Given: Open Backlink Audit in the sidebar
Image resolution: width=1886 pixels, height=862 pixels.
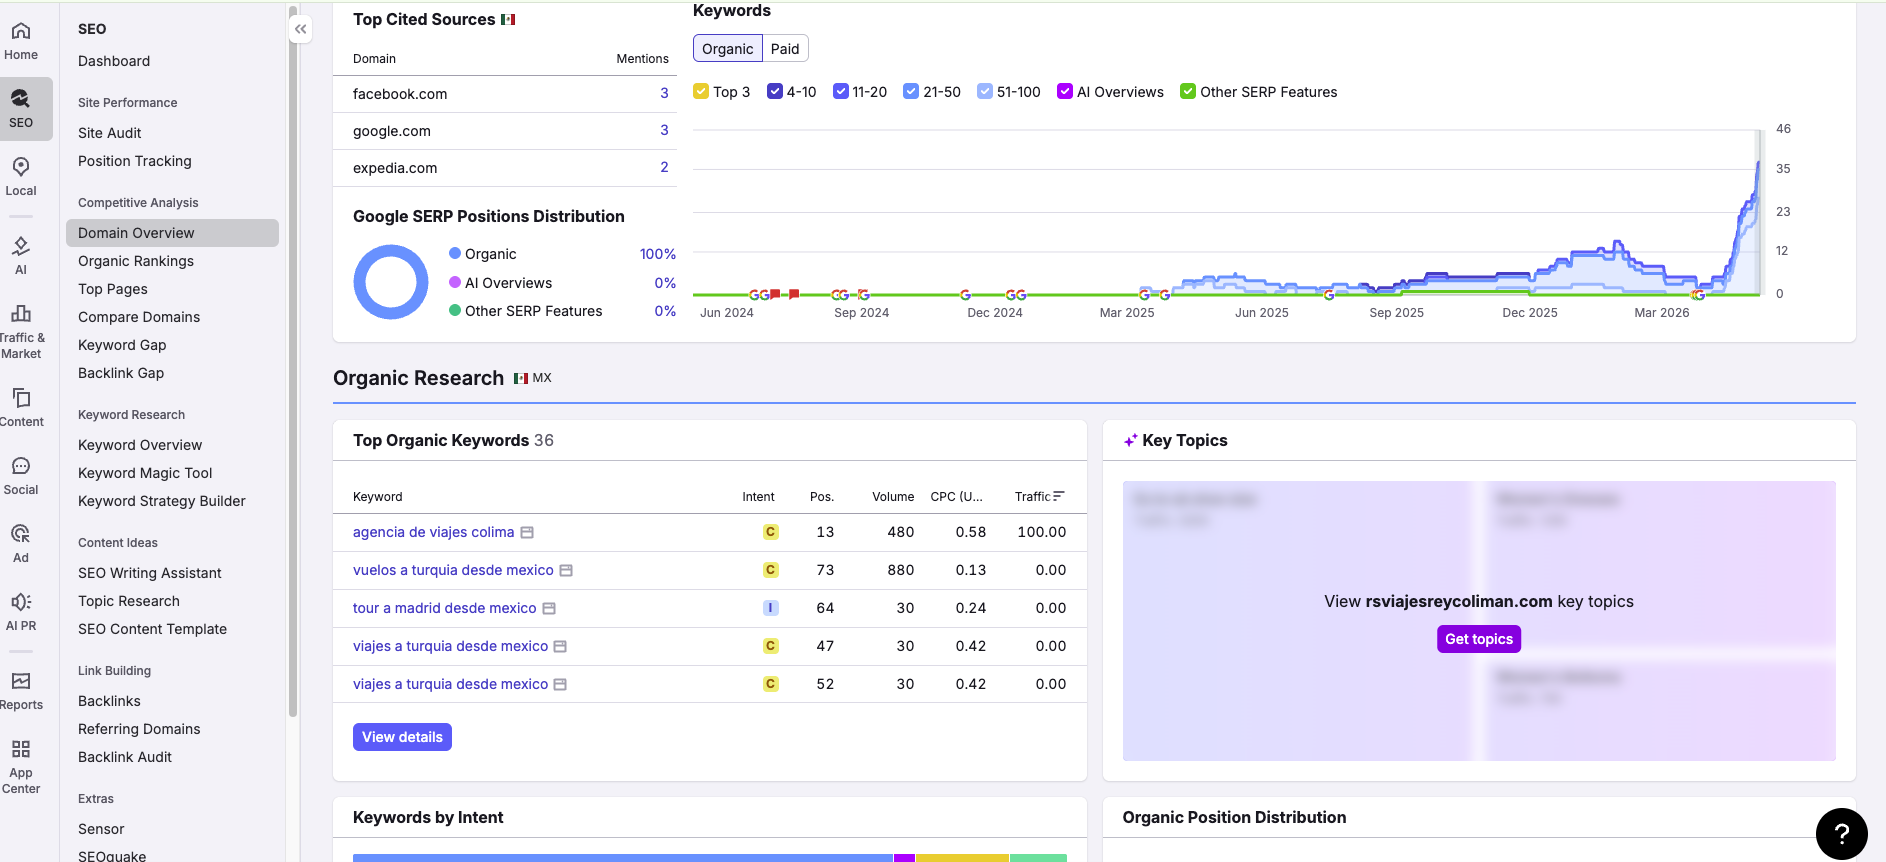Looking at the screenshot, I should pos(125,757).
